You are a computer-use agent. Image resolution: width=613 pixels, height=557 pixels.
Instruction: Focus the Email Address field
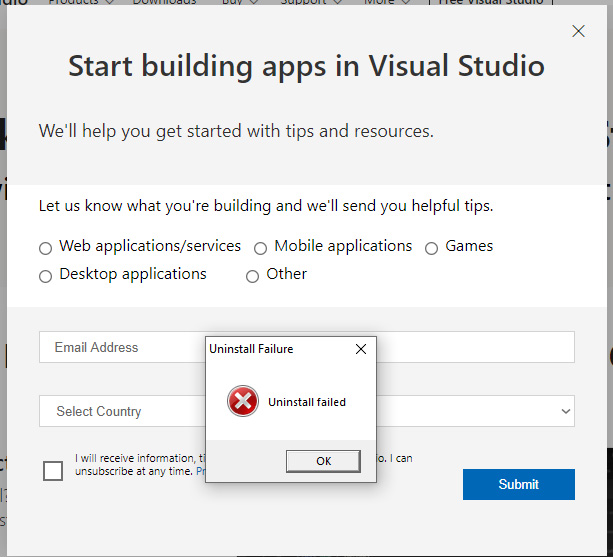(307, 347)
